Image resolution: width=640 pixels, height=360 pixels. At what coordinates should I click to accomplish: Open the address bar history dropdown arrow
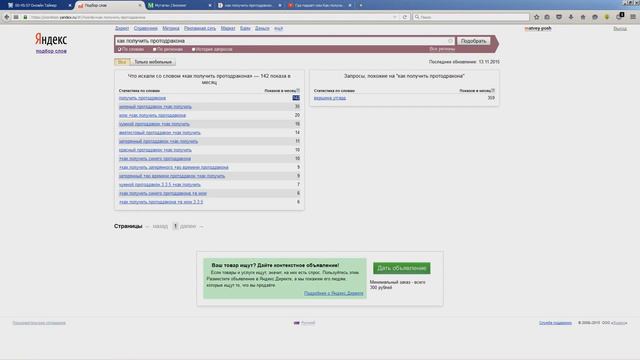pyautogui.click(x=395, y=17)
